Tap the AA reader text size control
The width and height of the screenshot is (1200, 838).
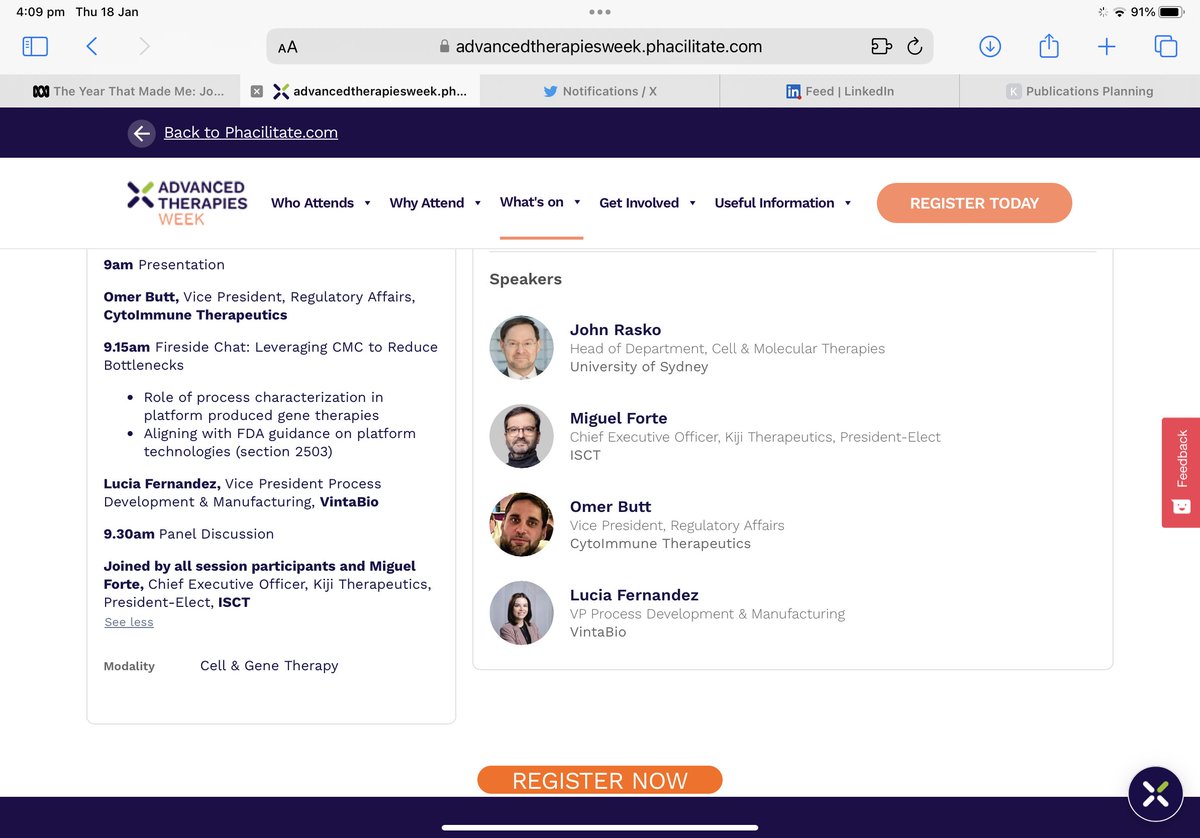(x=288, y=47)
